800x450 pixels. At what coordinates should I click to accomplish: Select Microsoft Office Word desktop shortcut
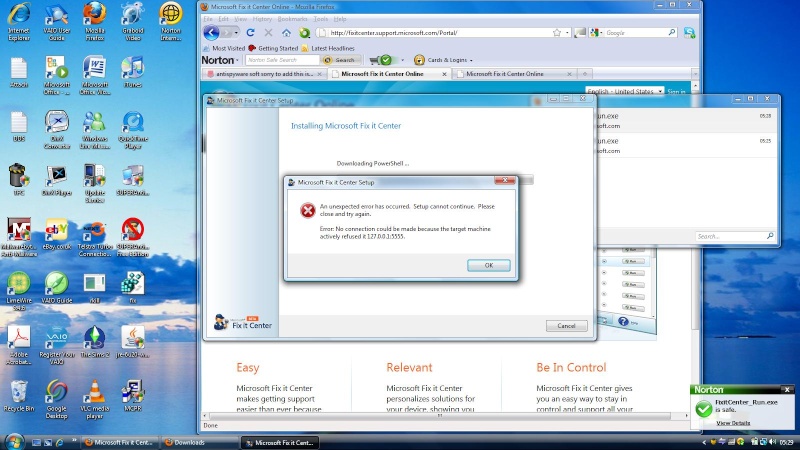coord(94,76)
